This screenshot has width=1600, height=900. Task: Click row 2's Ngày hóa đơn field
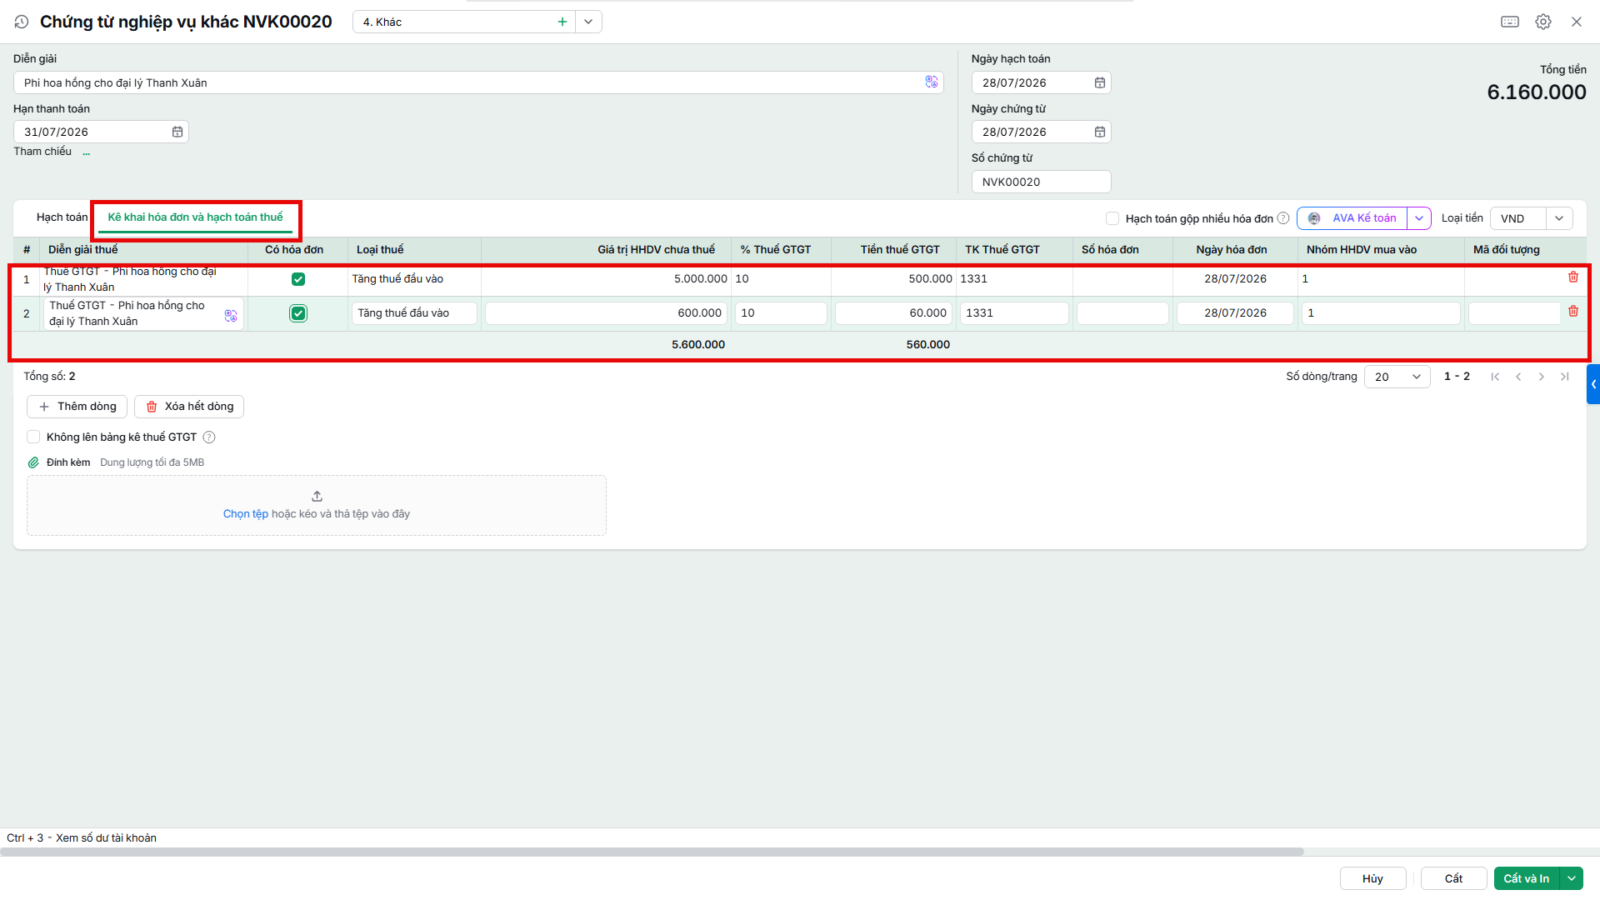(1235, 313)
